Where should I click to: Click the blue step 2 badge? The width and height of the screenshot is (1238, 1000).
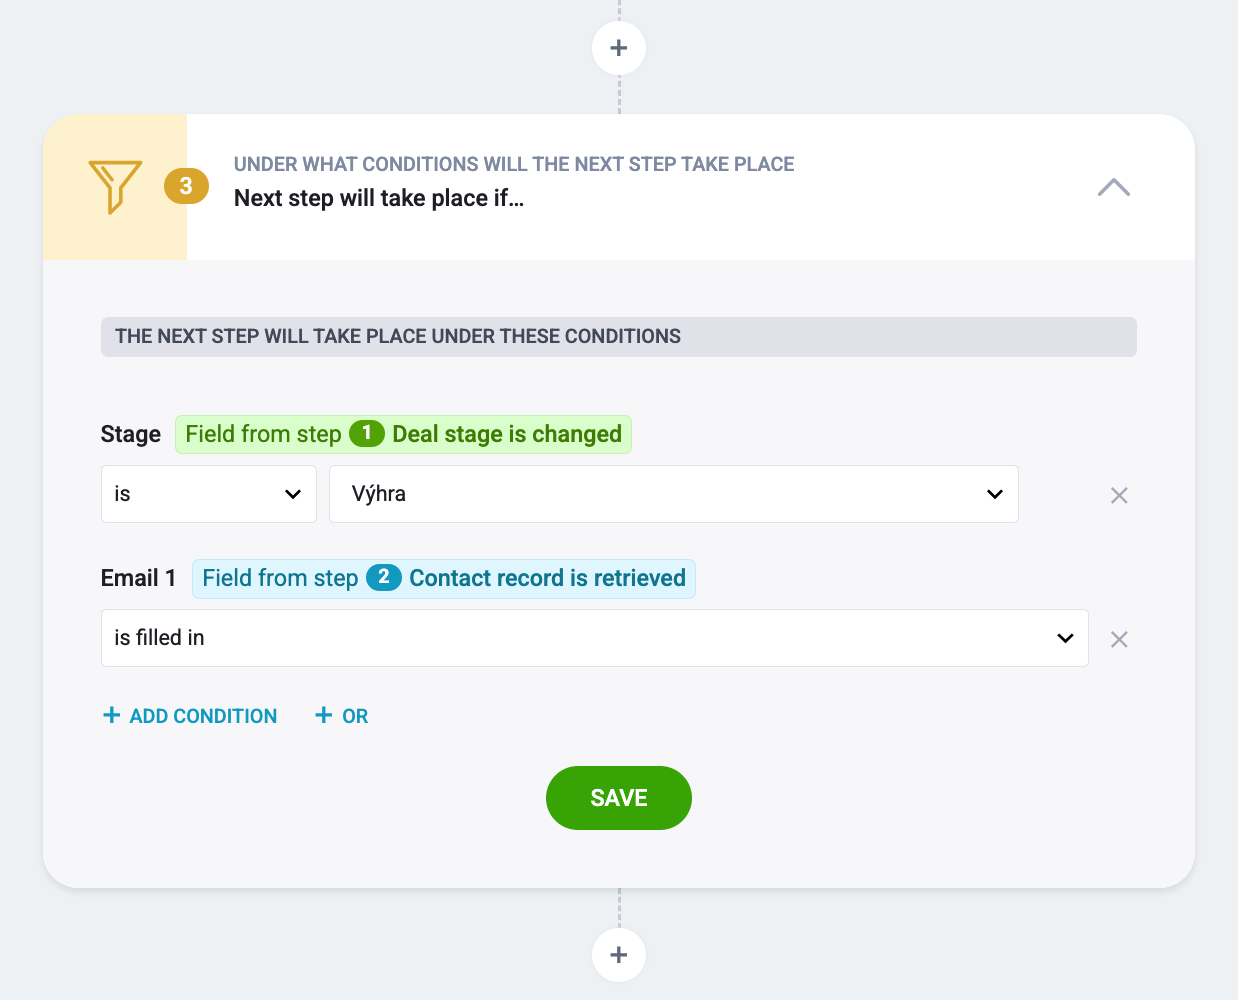[384, 577]
